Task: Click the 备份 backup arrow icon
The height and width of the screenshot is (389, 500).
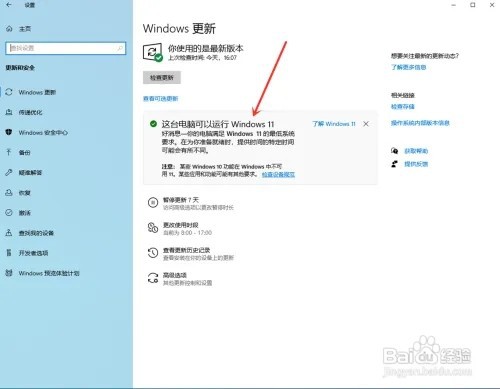Action: [9, 152]
